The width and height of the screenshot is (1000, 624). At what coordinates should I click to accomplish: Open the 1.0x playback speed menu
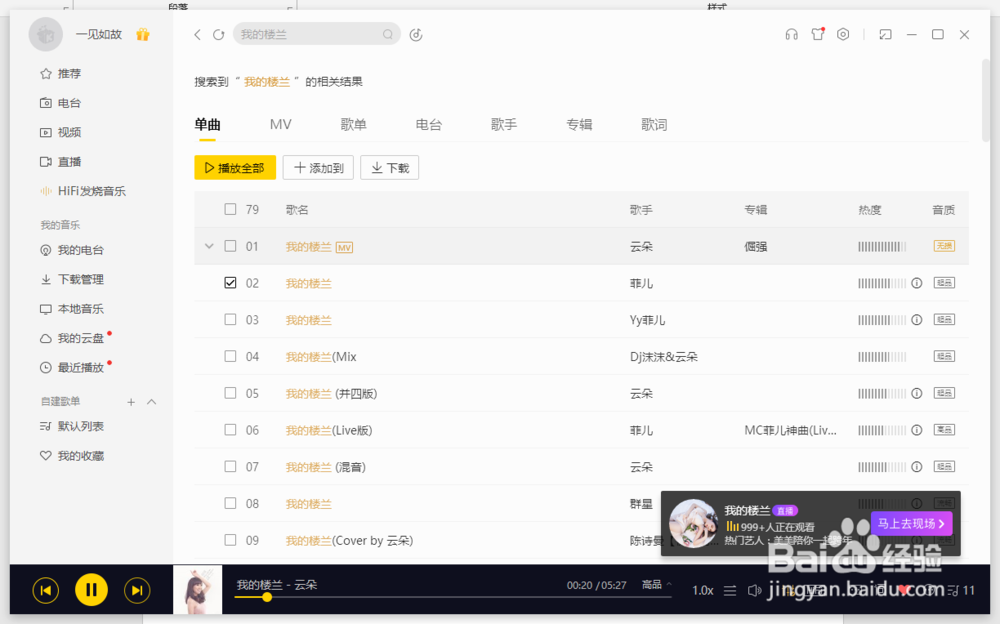703,591
